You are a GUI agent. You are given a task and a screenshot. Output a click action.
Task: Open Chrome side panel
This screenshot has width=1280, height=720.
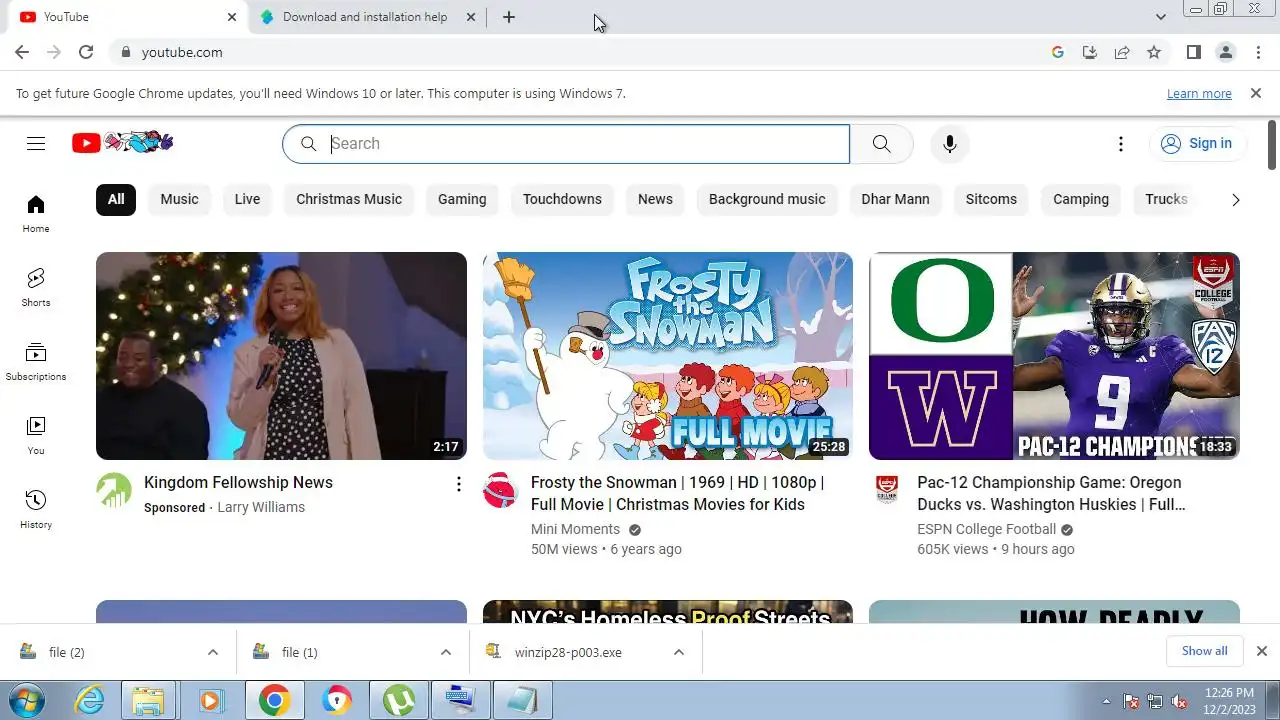(x=1193, y=52)
